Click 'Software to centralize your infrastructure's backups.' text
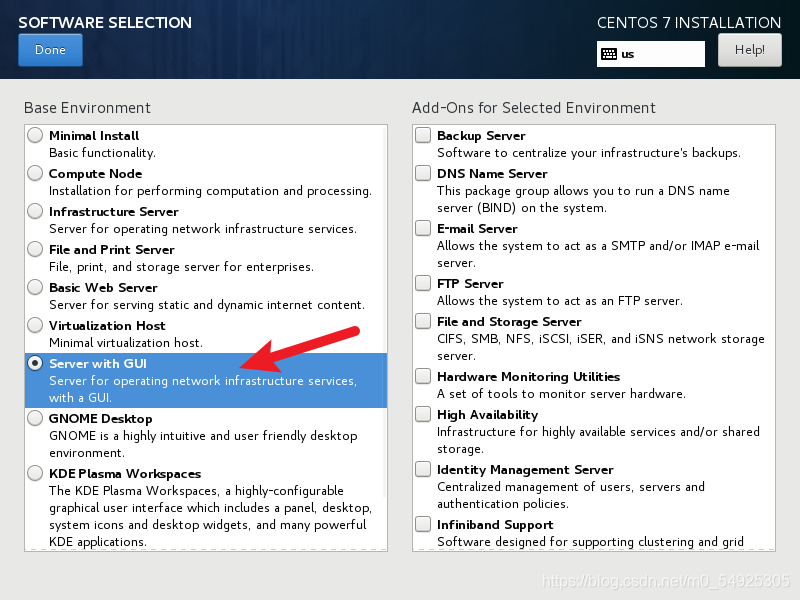Image resolution: width=800 pixels, height=600 pixels. click(x=589, y=153)
